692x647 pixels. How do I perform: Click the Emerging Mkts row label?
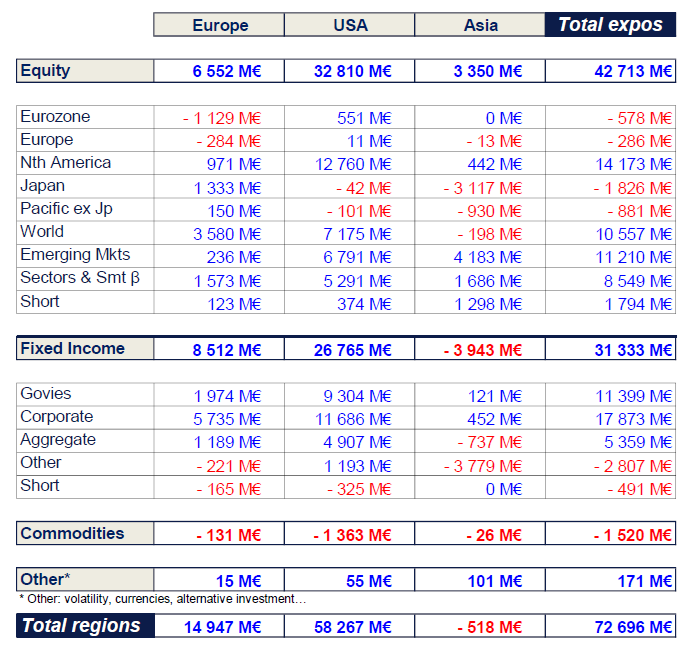[75, 255]
